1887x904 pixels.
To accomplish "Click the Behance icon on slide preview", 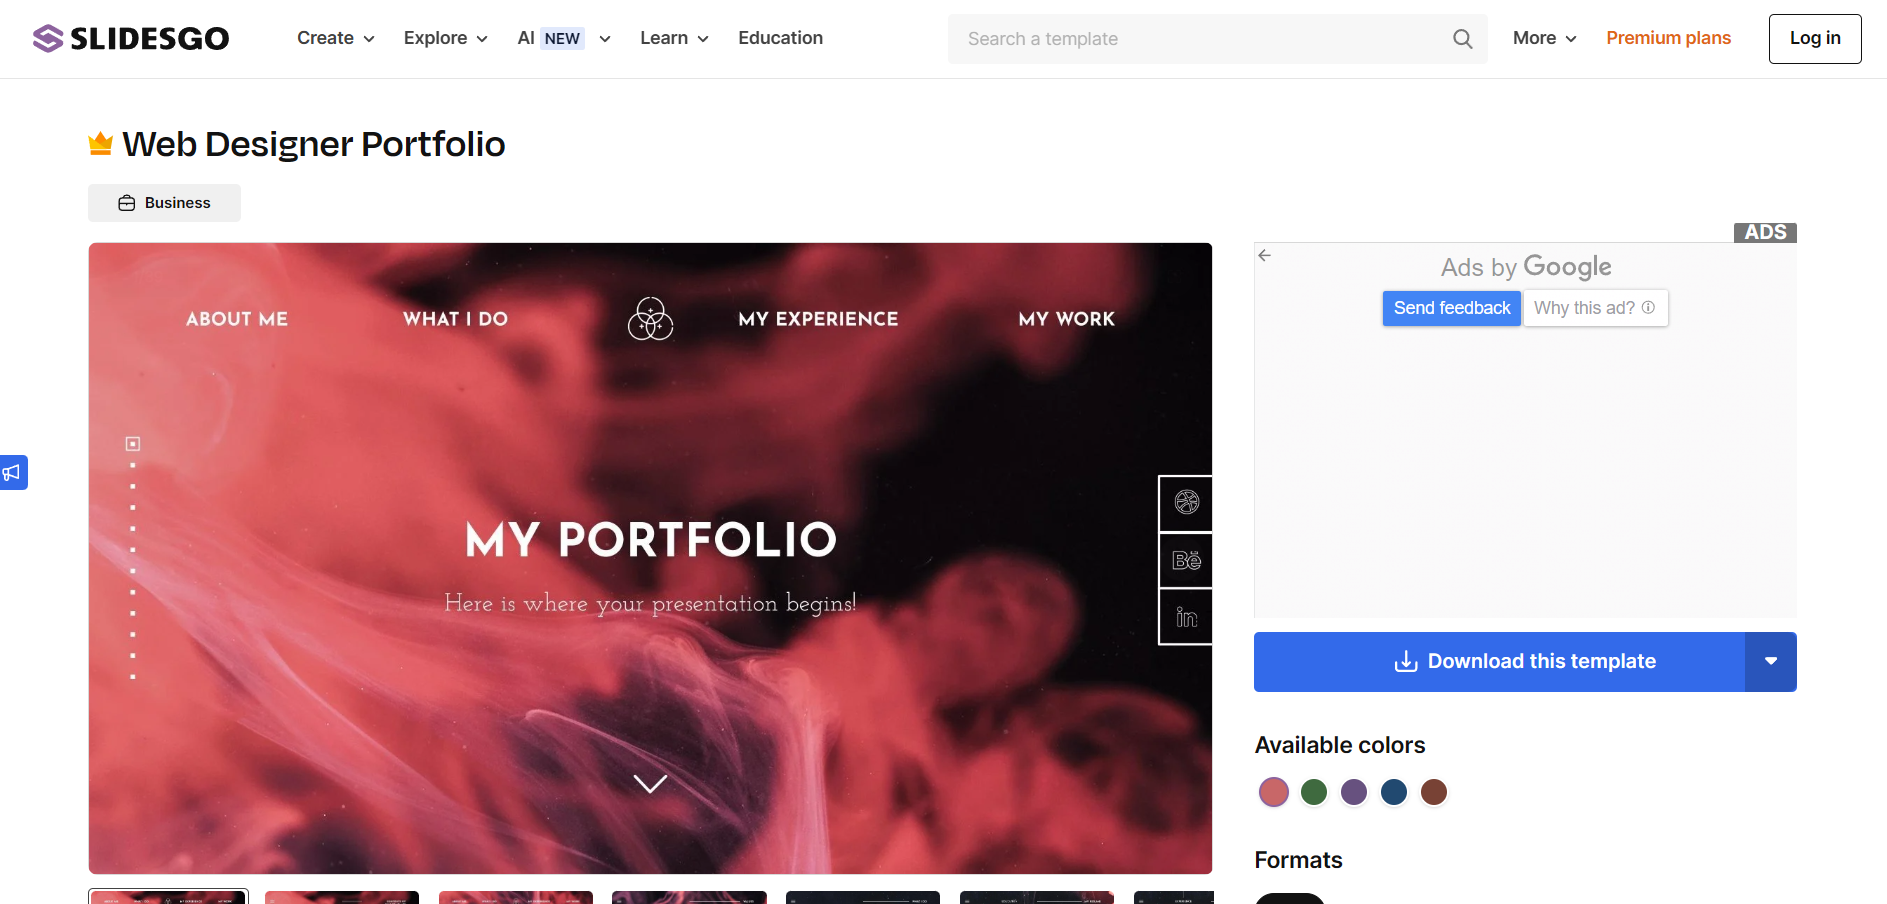I will point(1186,560).
